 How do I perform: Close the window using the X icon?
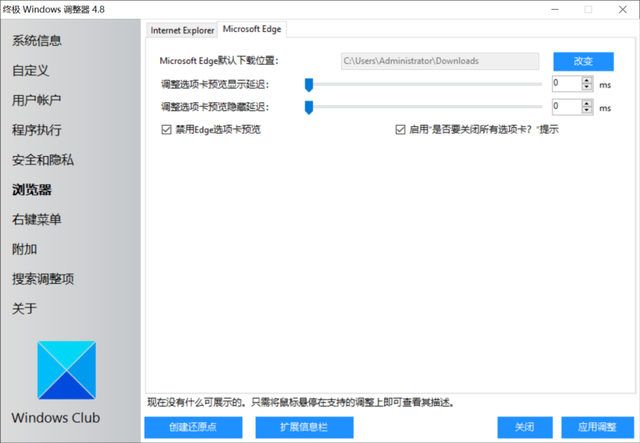tap(622, 9)
